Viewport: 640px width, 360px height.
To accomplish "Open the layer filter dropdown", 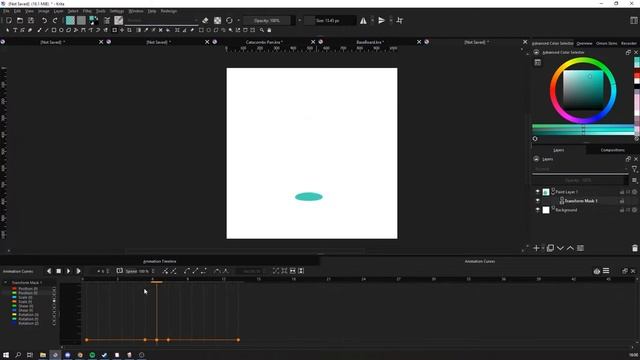I will (x=635, y=169).
